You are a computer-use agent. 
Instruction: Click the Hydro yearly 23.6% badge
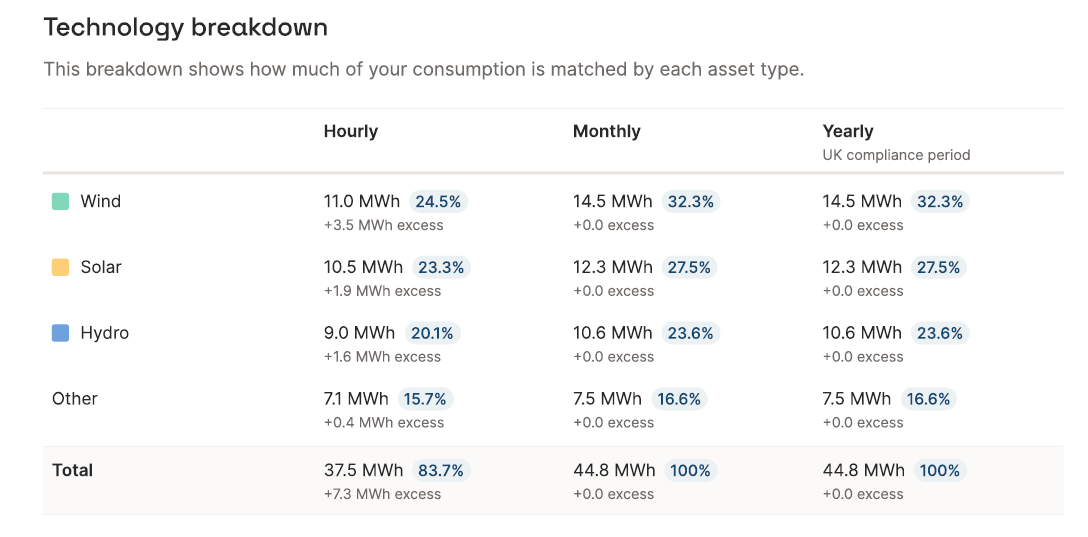tap(940, 334)
